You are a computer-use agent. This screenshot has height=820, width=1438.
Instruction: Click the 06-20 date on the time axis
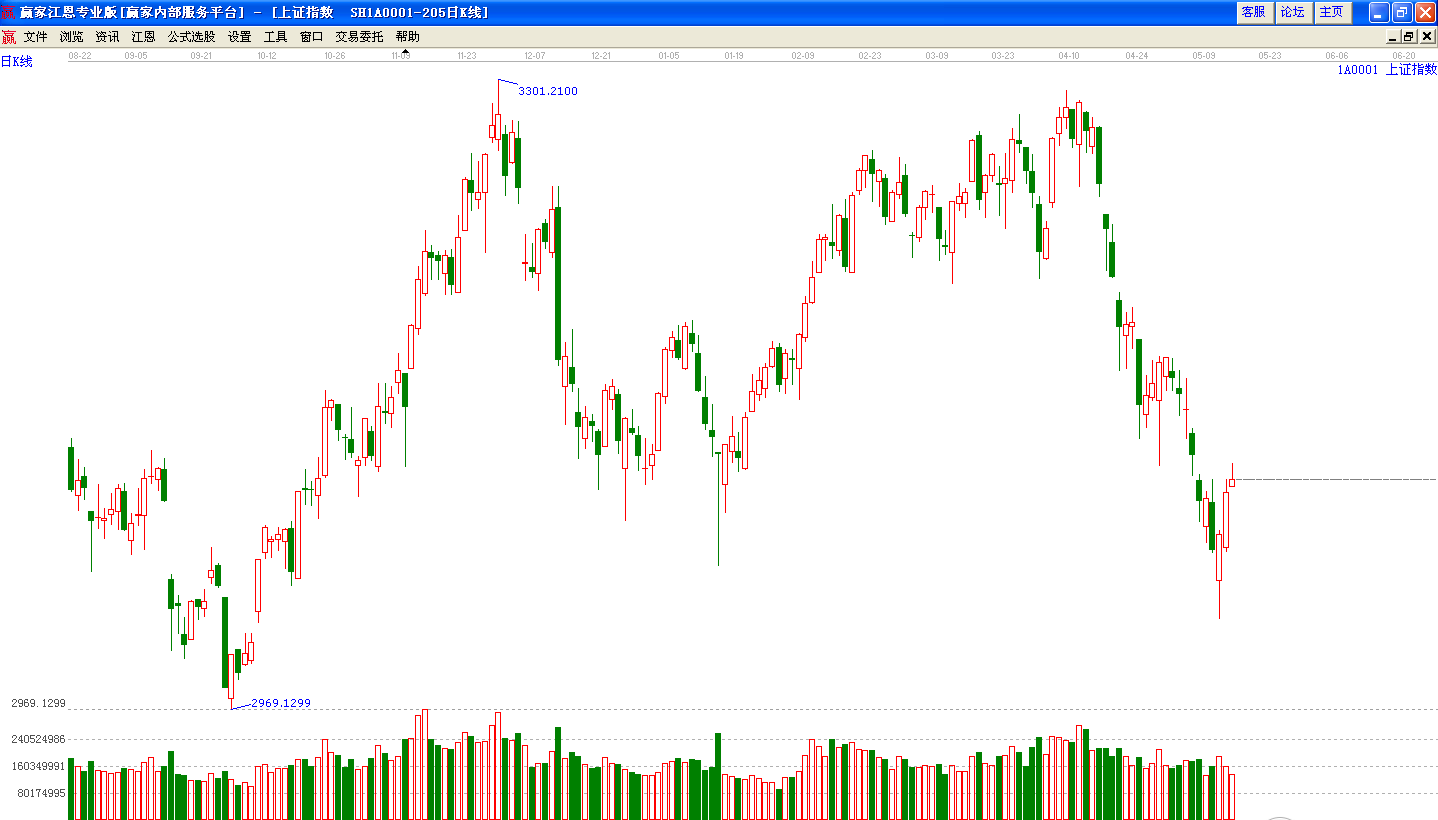point(1403,56)
